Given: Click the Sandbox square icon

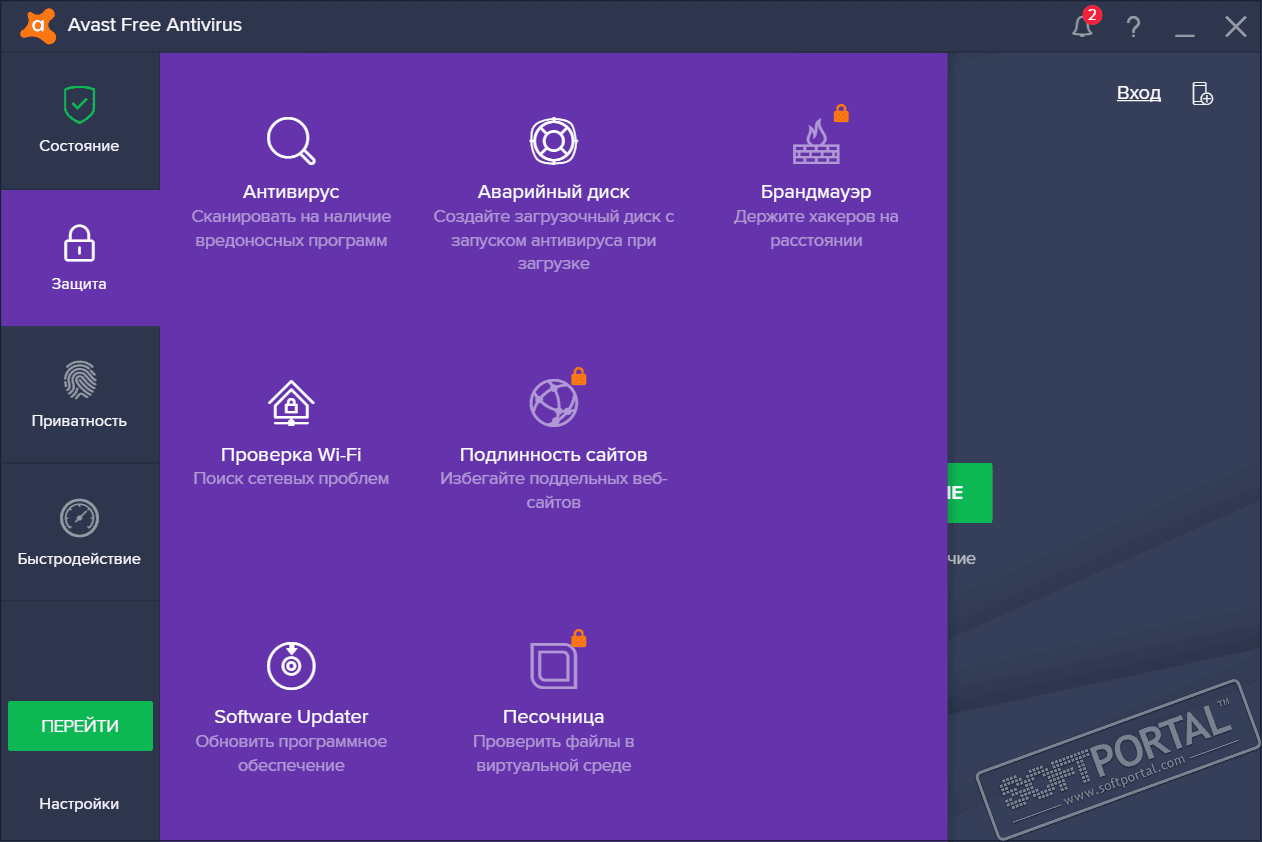Looking at the screenshot, I should [553, 665].
